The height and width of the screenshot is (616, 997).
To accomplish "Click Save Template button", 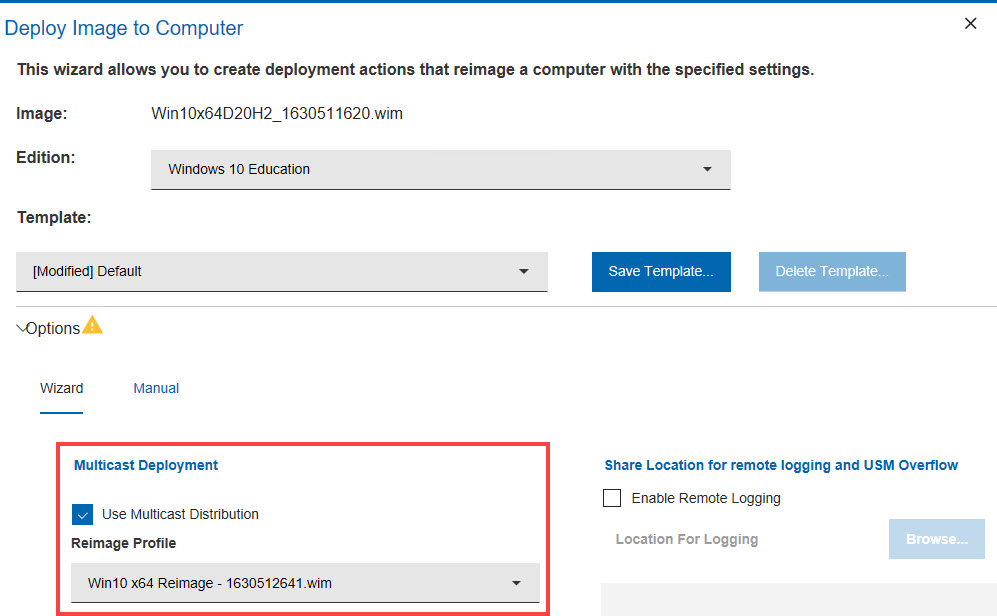I will pyautogui.click(x=661, y=272).
